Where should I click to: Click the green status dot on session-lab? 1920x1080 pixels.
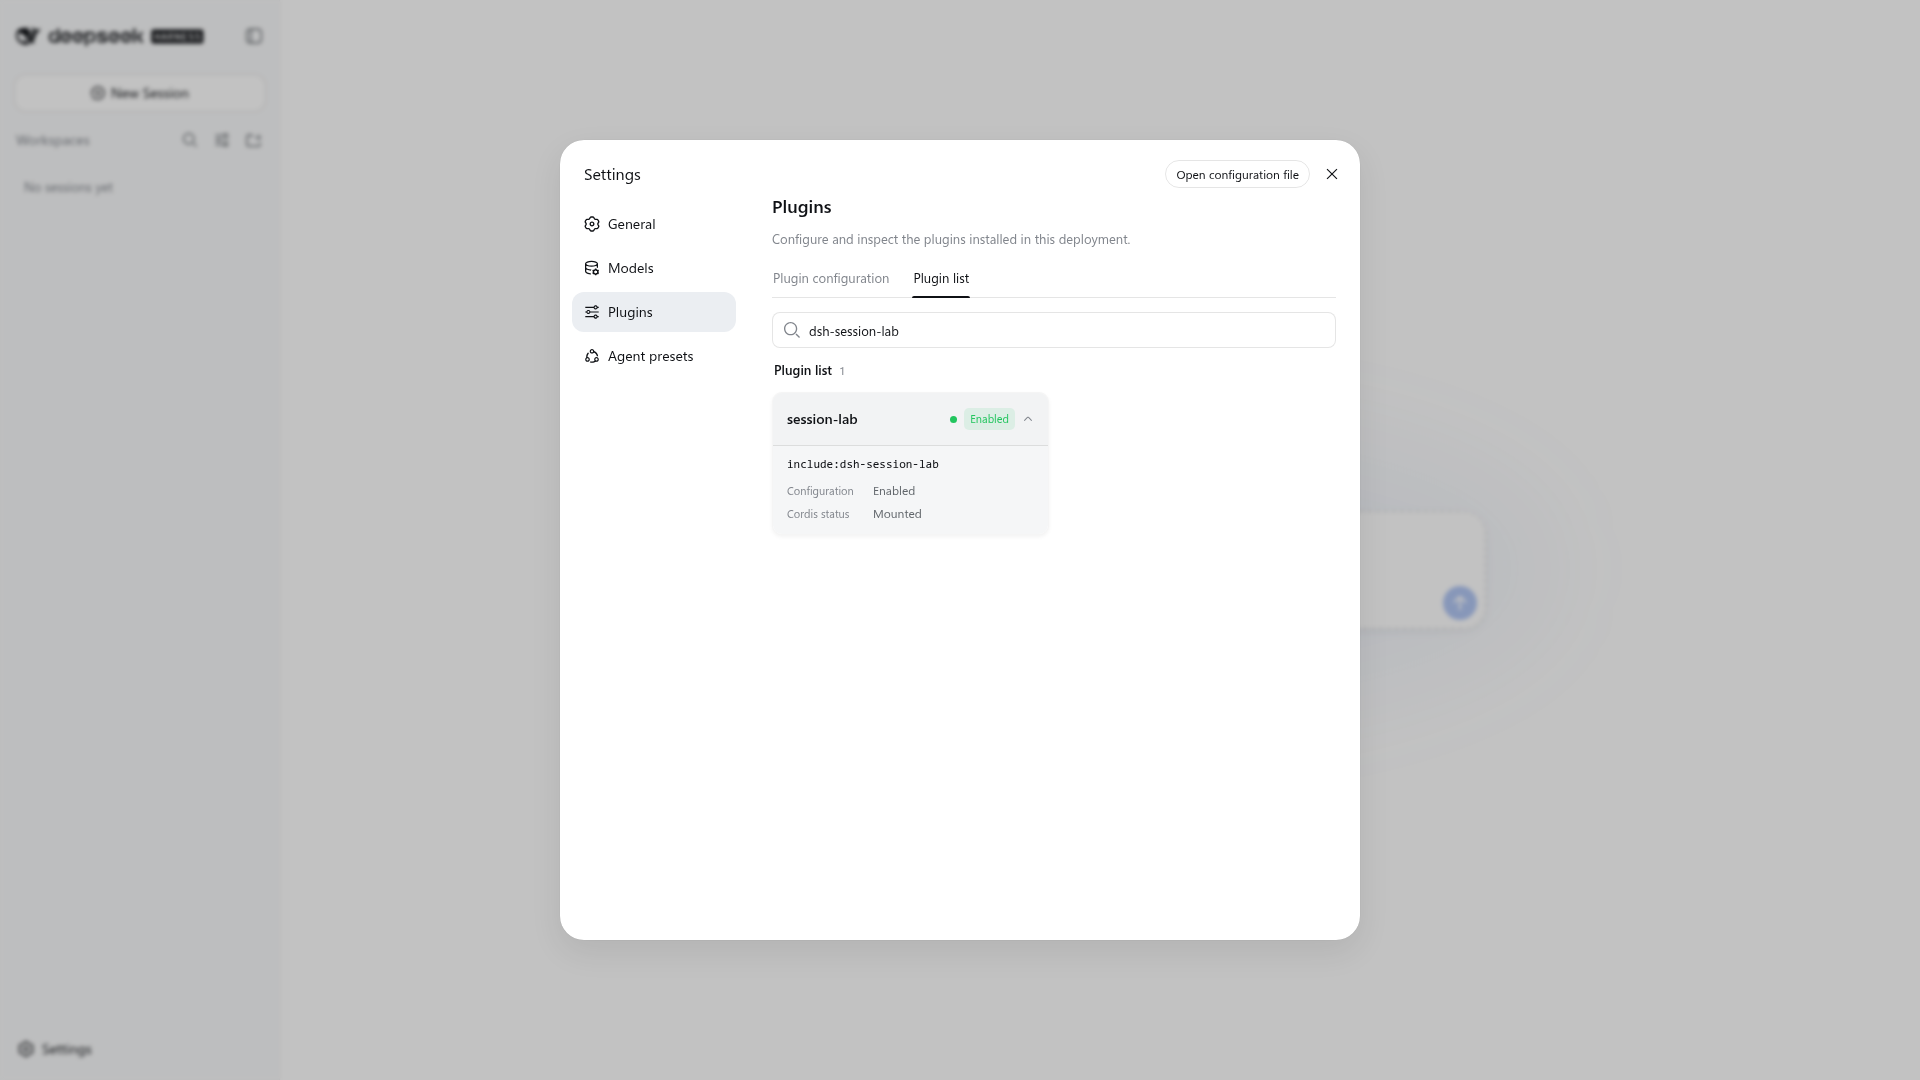click(x=953, y=419)
